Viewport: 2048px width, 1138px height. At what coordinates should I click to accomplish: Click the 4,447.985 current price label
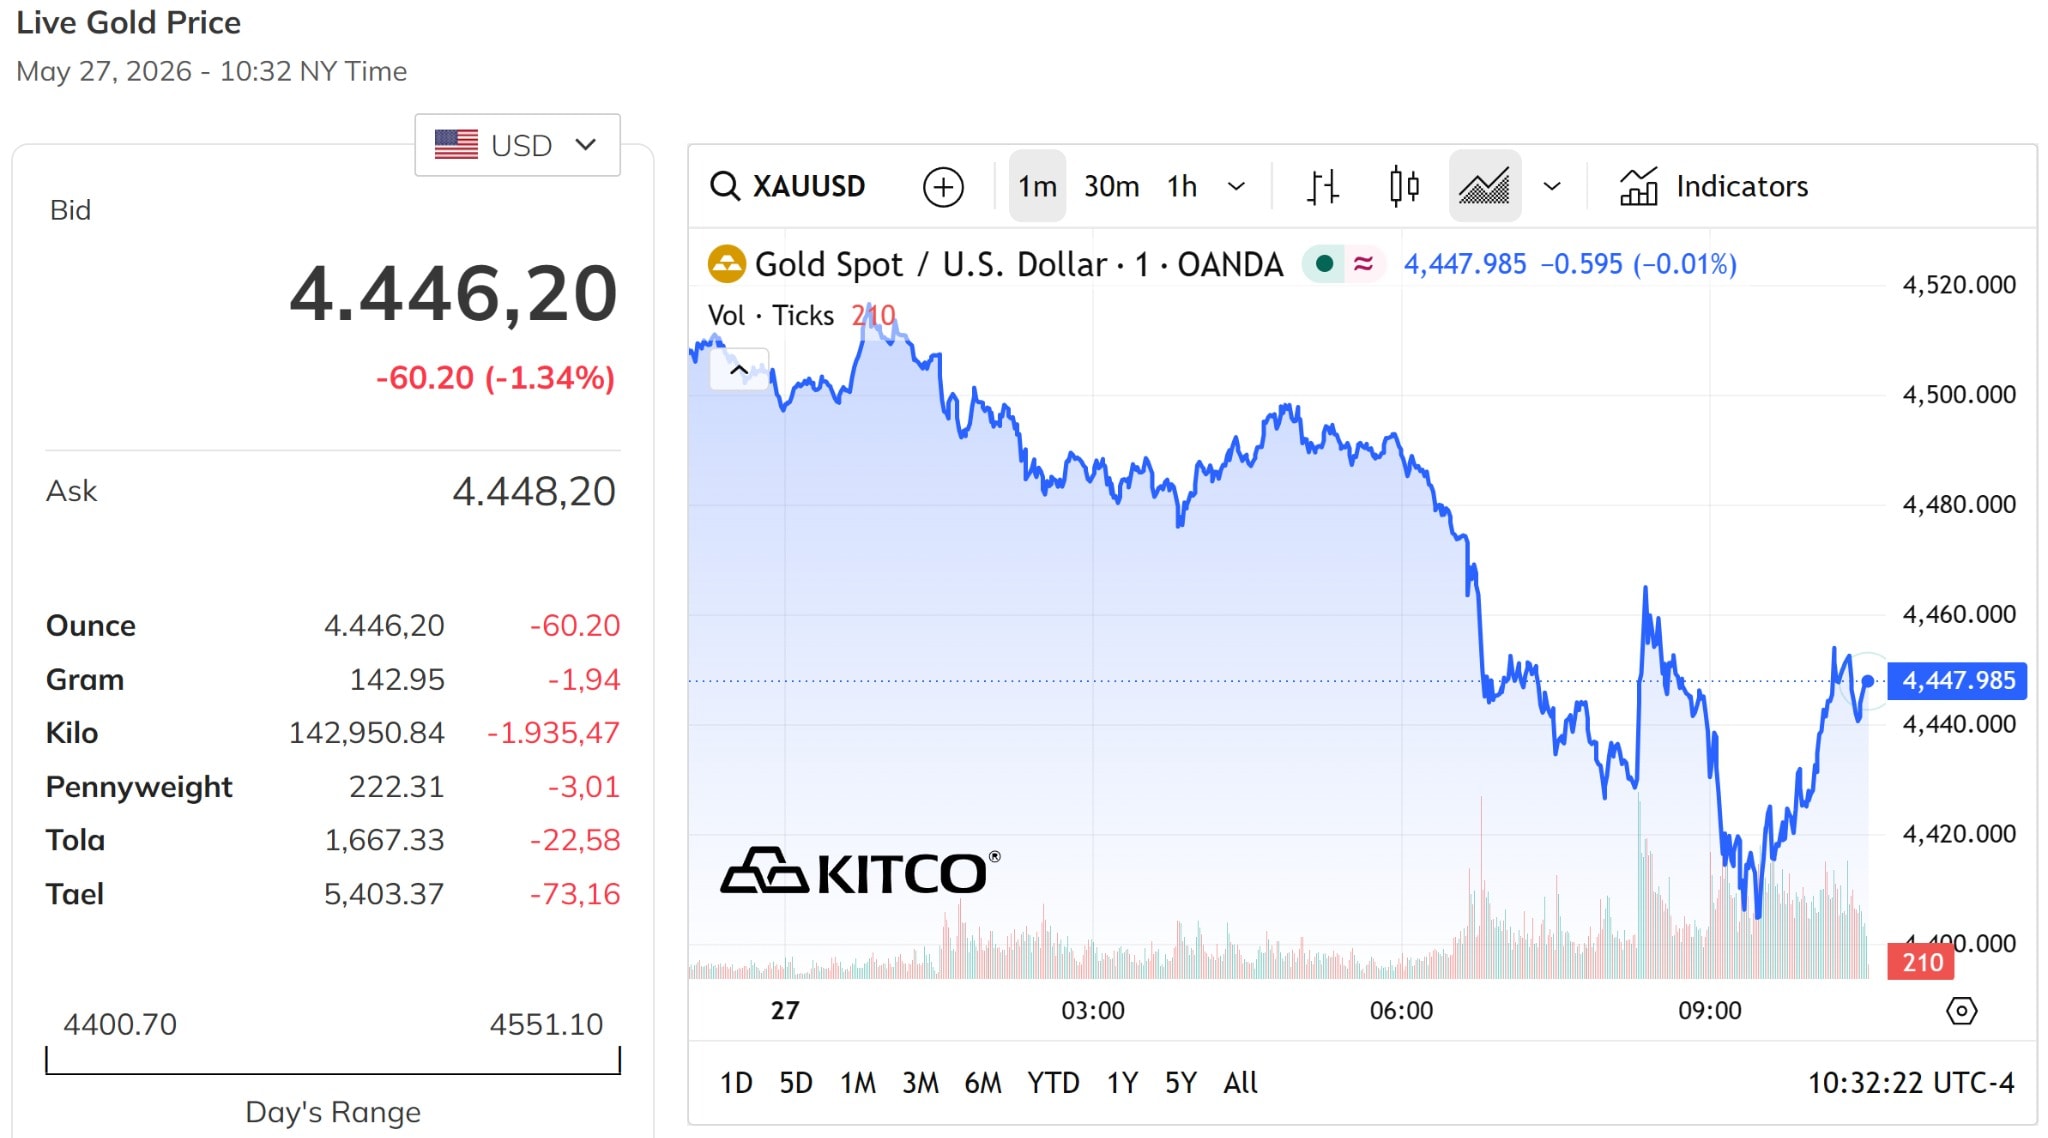point(1957,681)
